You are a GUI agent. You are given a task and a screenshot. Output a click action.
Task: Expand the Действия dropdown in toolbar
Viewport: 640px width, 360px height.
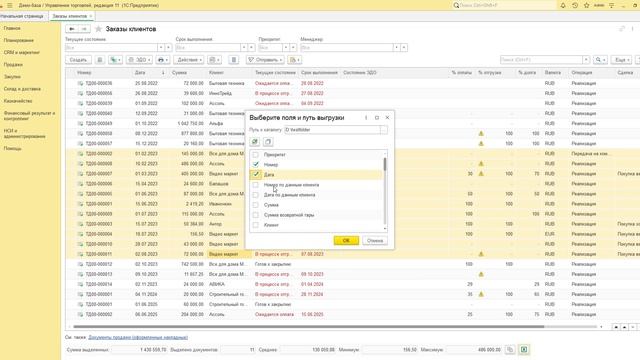[189, 60]
